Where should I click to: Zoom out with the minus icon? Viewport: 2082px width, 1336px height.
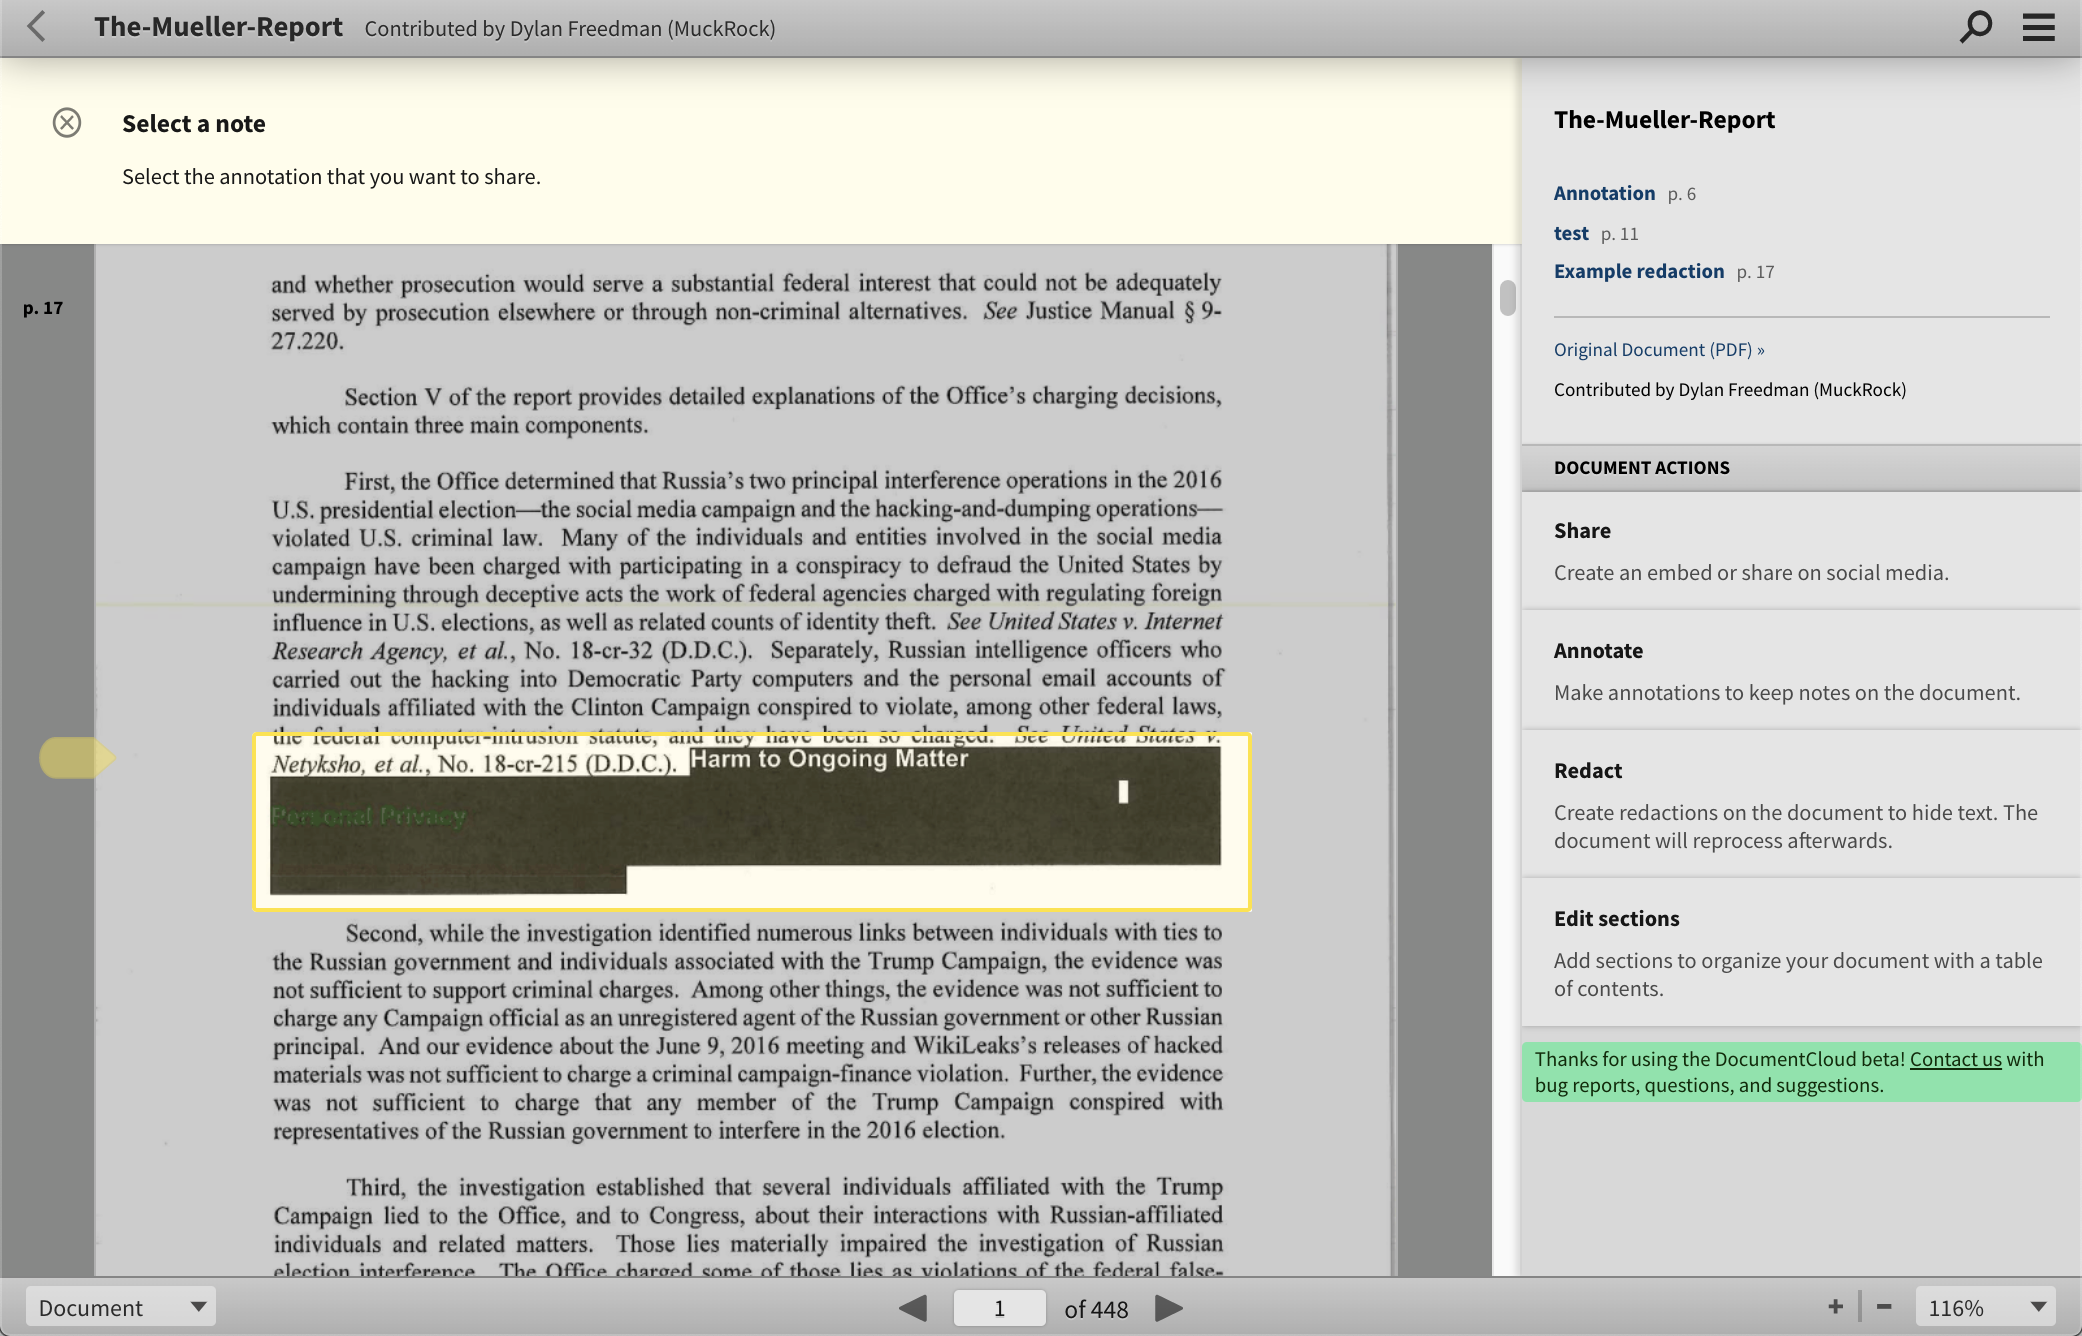point(1884,1307)
